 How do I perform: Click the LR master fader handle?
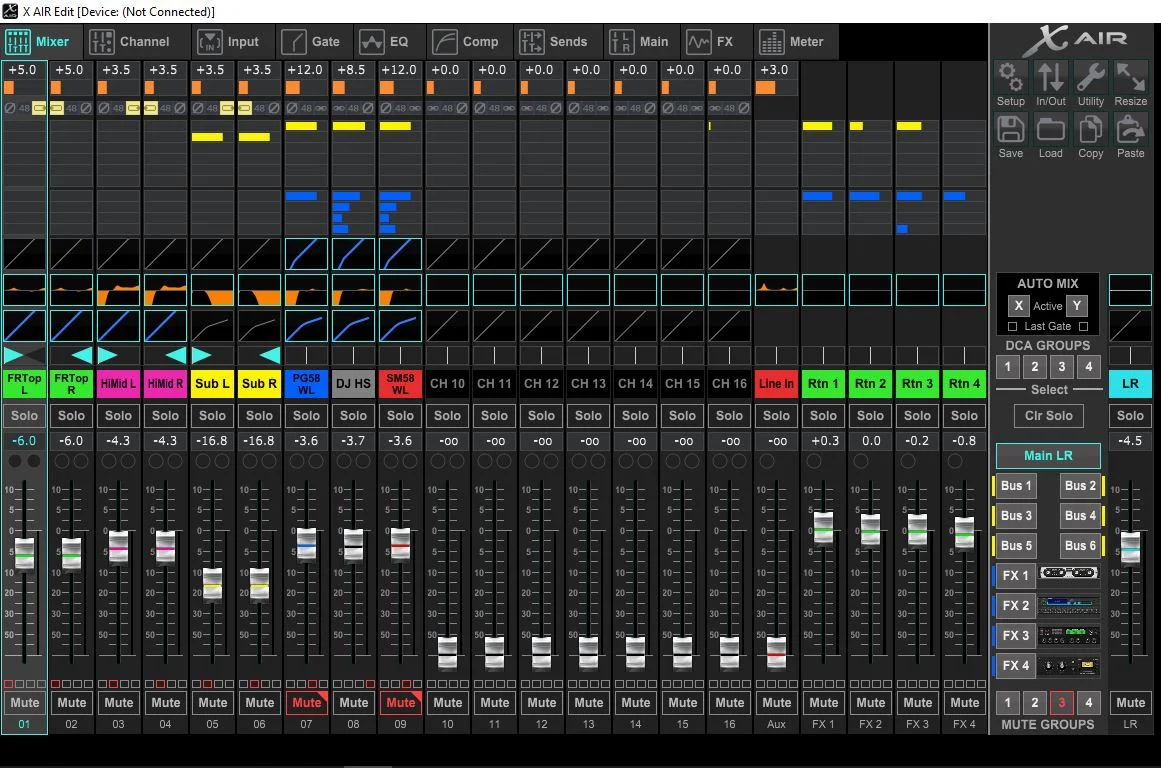point(1130,547)
